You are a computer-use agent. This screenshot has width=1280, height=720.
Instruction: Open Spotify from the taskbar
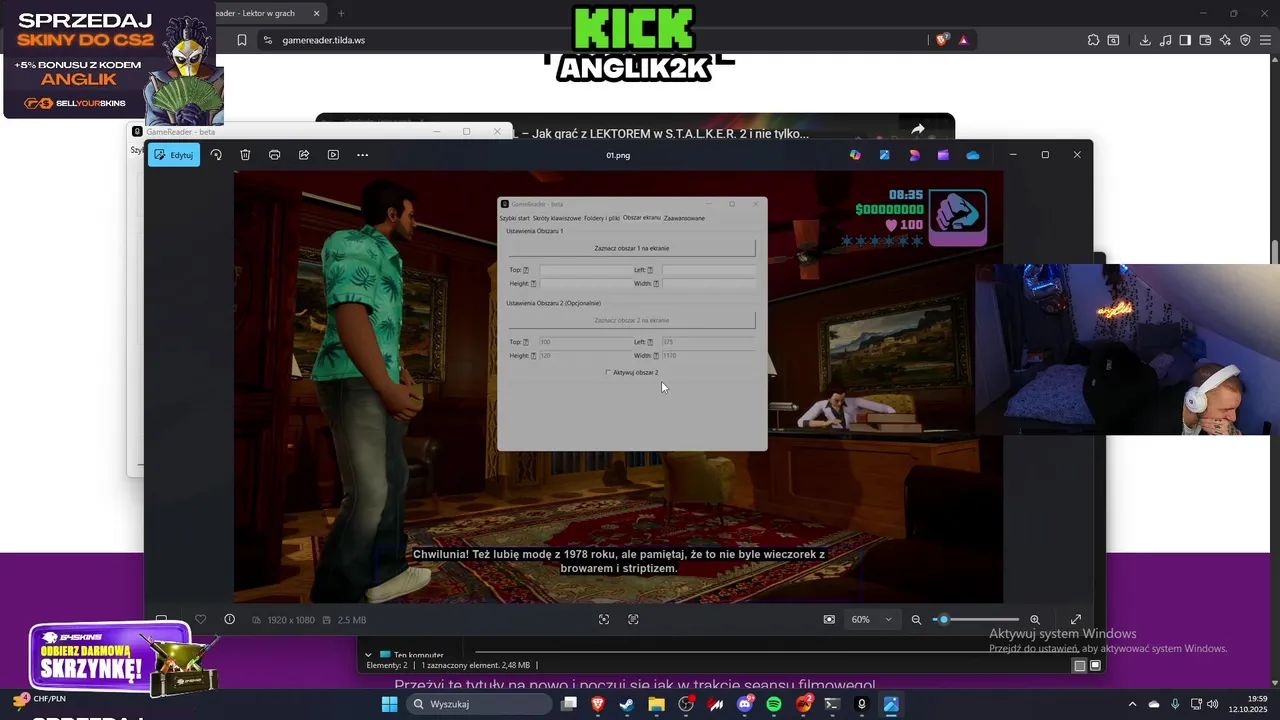pos(774,704)
